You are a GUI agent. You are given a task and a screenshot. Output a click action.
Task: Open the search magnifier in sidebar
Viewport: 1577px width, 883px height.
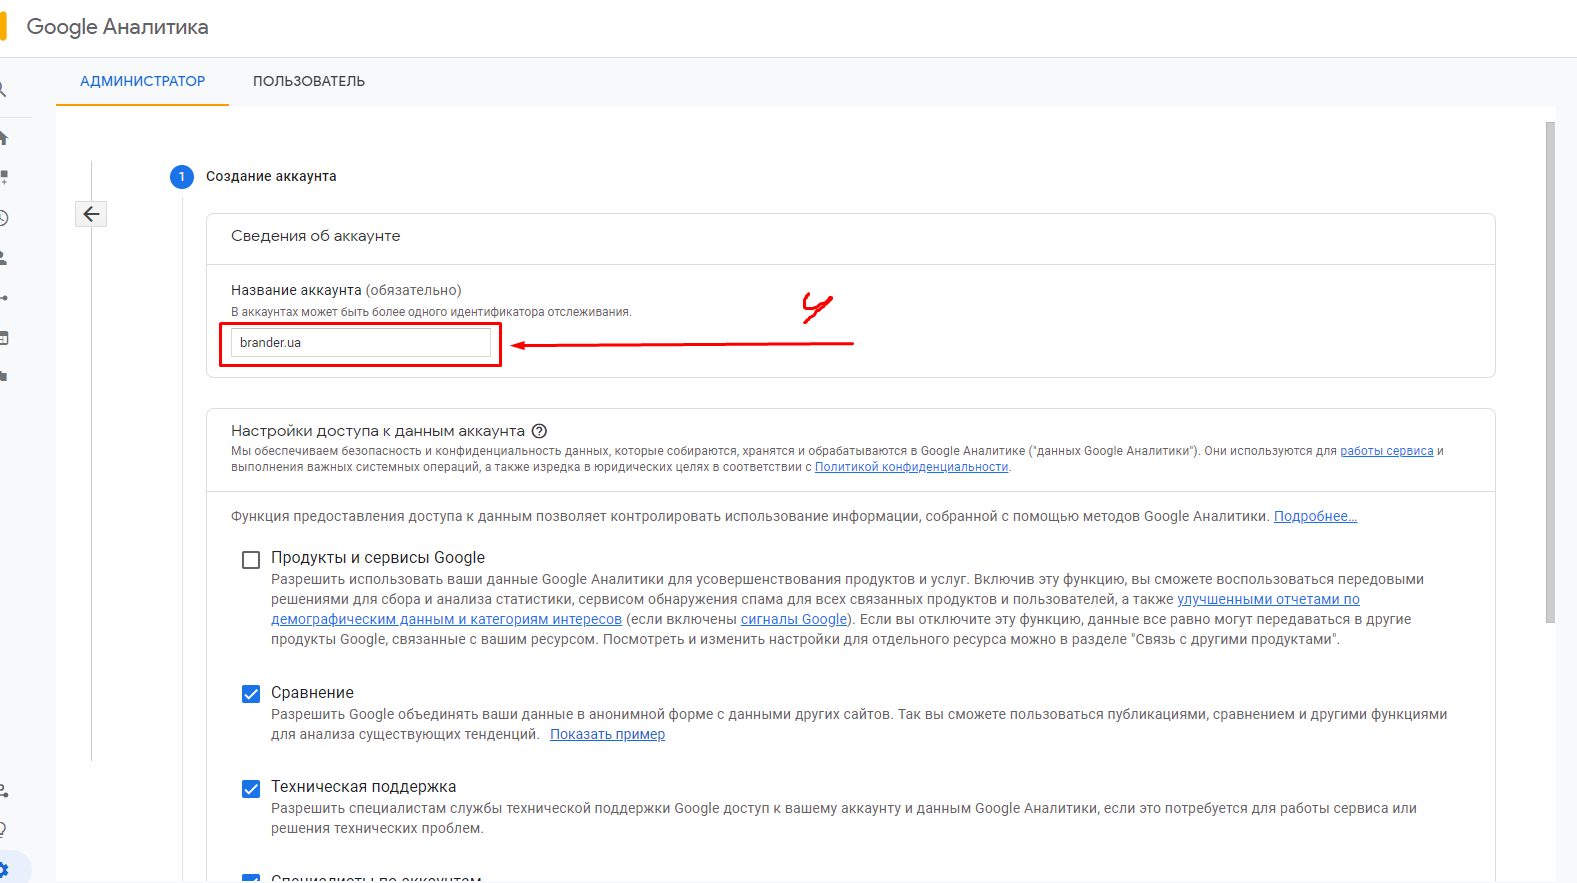point(3,90)
